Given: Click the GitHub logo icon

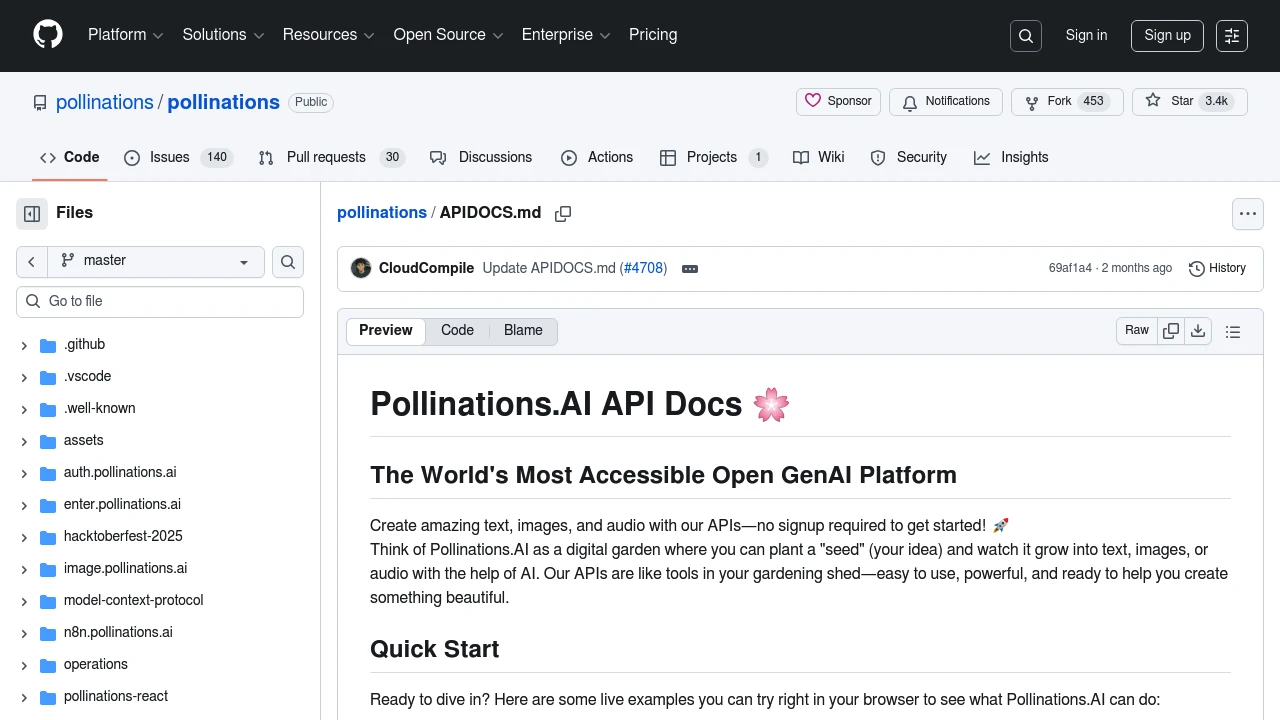Looking at the screenshot, I should [x=48, y=35].
